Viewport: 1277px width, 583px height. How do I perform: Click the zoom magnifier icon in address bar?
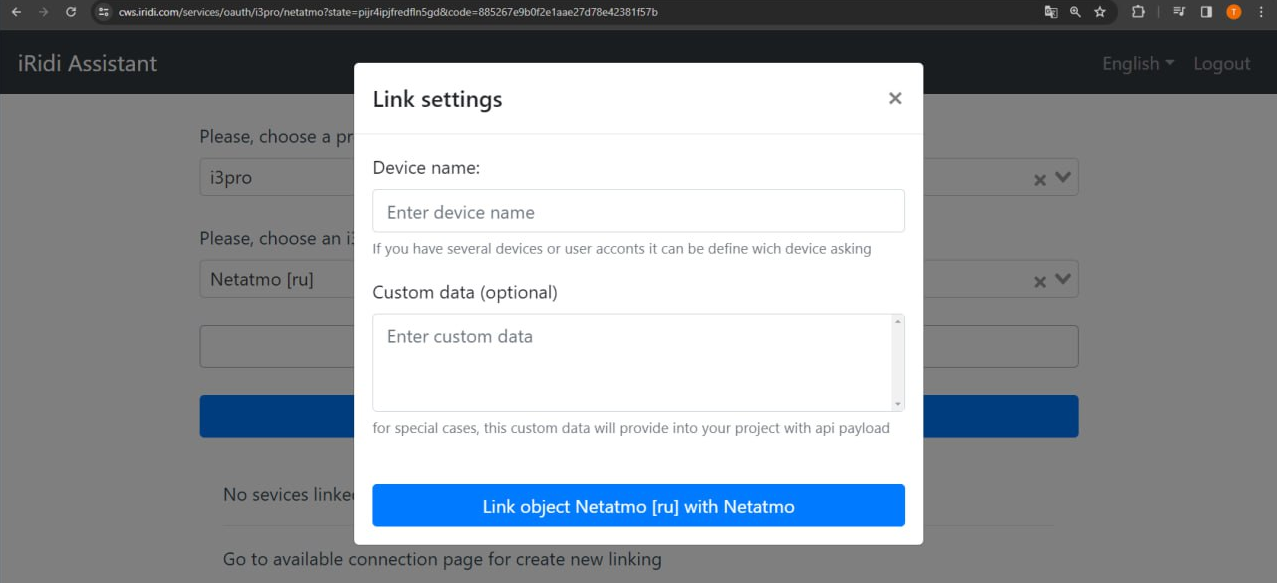coord(1075,12)
